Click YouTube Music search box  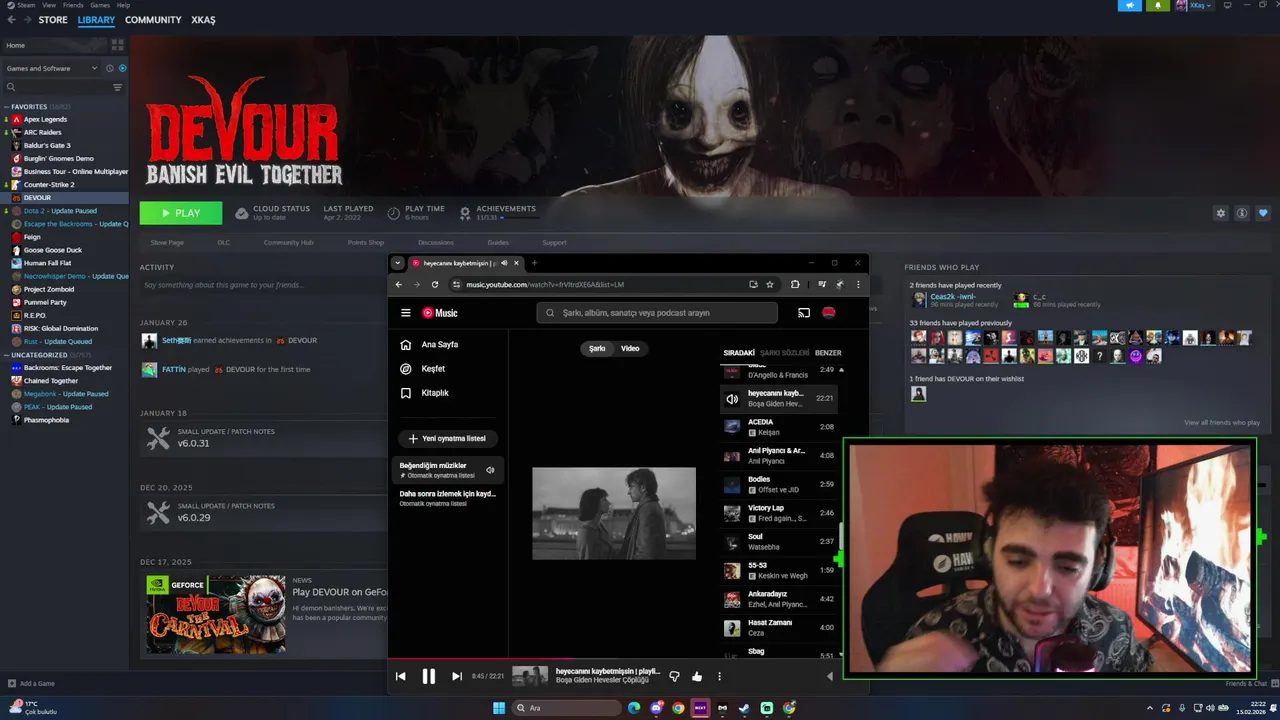[657, 313]
